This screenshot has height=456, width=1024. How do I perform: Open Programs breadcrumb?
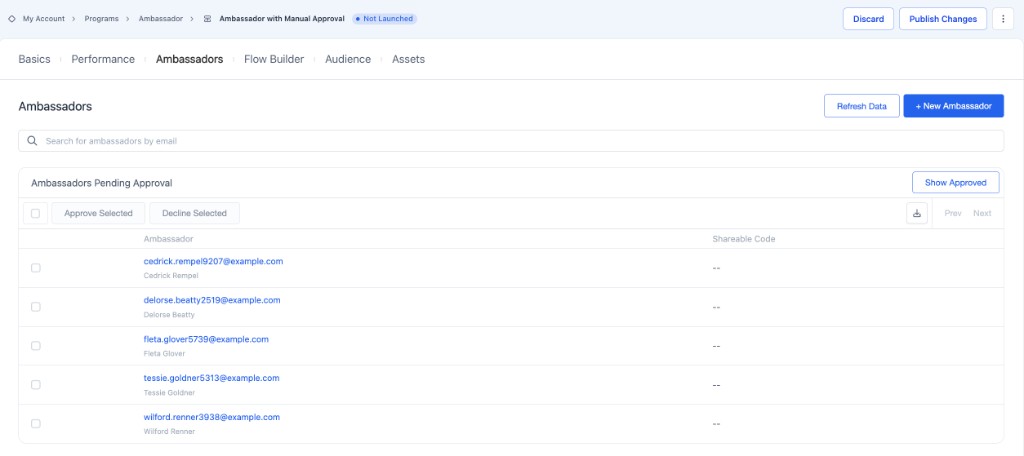click(x=102, y=19)
